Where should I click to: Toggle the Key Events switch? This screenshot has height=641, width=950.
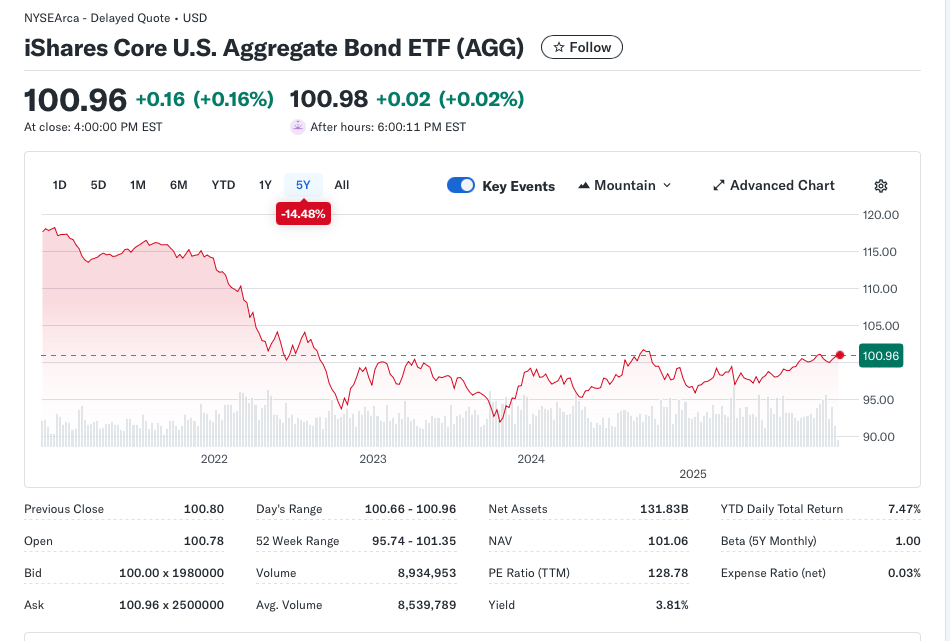[461, 185]
